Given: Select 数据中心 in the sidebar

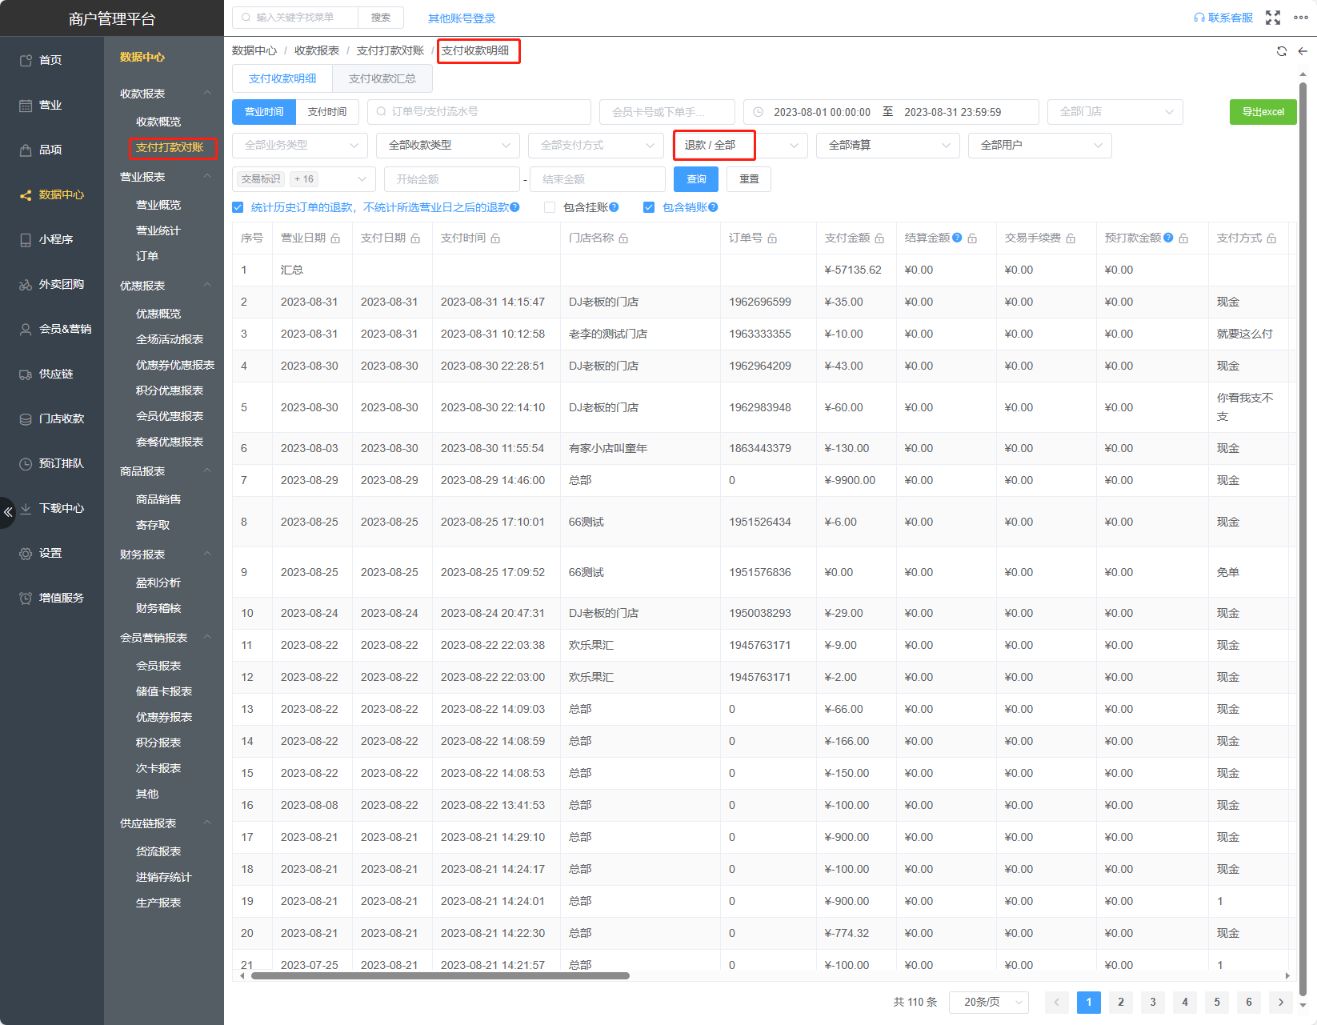Looking at the screenshot, I should point(52,195).
